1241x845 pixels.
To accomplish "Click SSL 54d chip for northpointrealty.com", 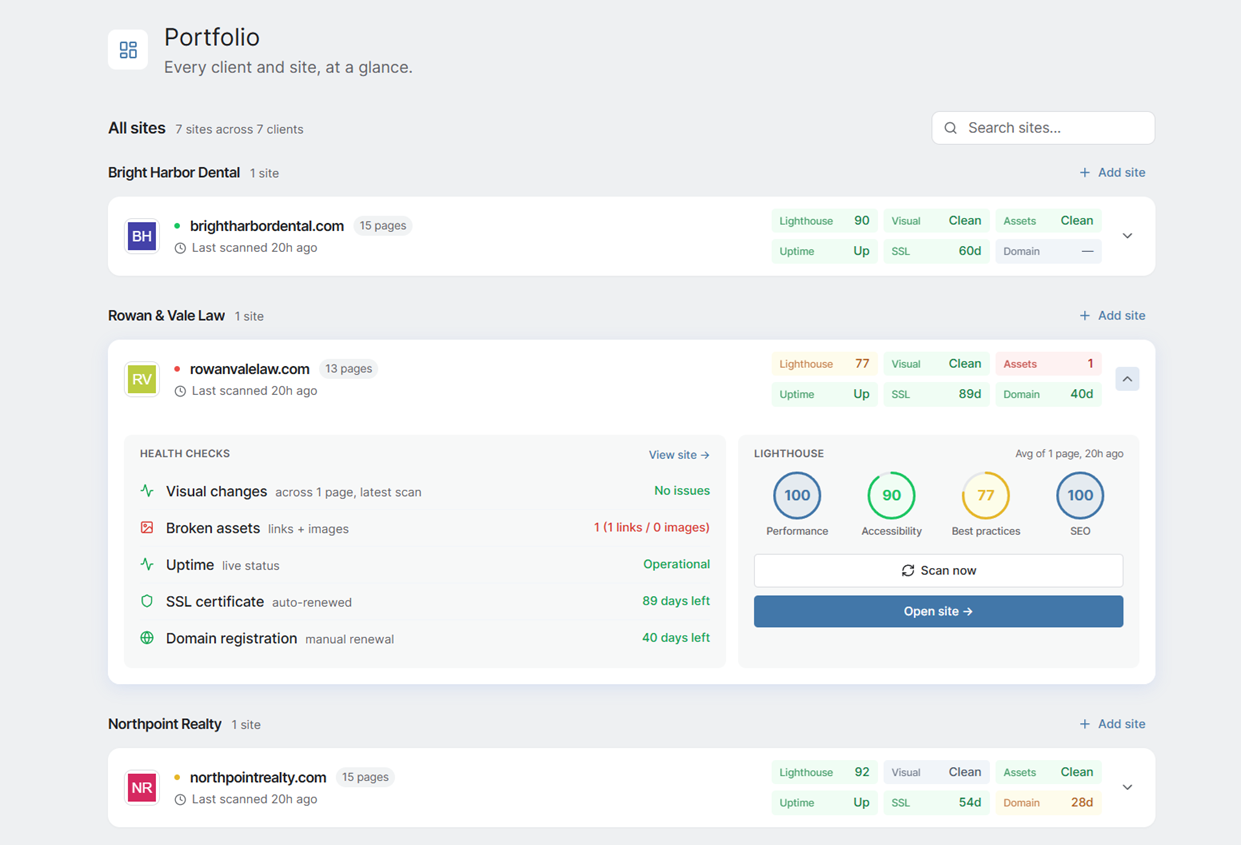I will coord(936,802).
